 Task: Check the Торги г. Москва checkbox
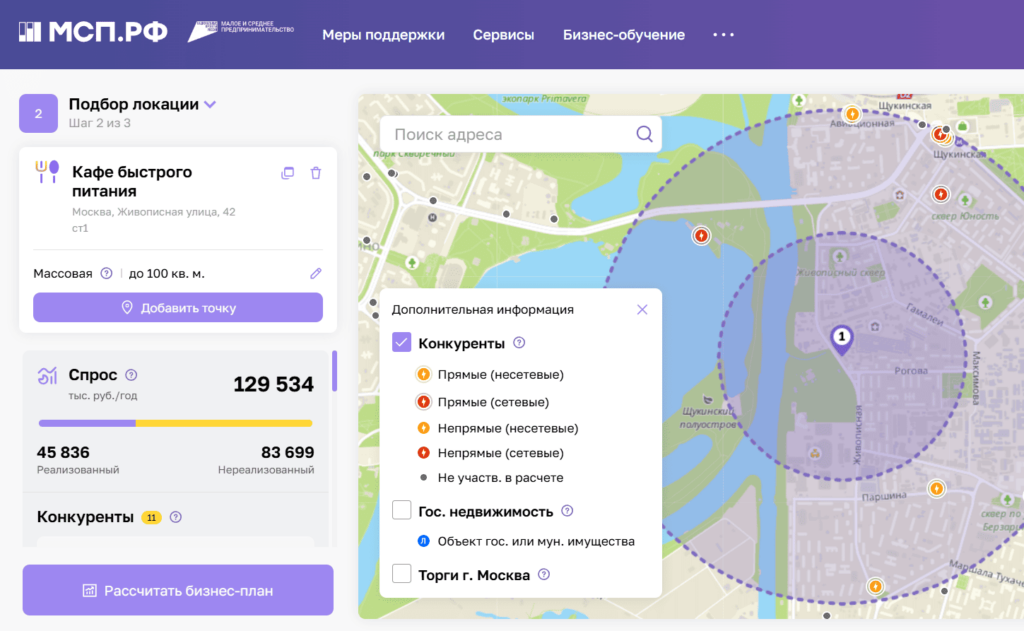[402, 574]
